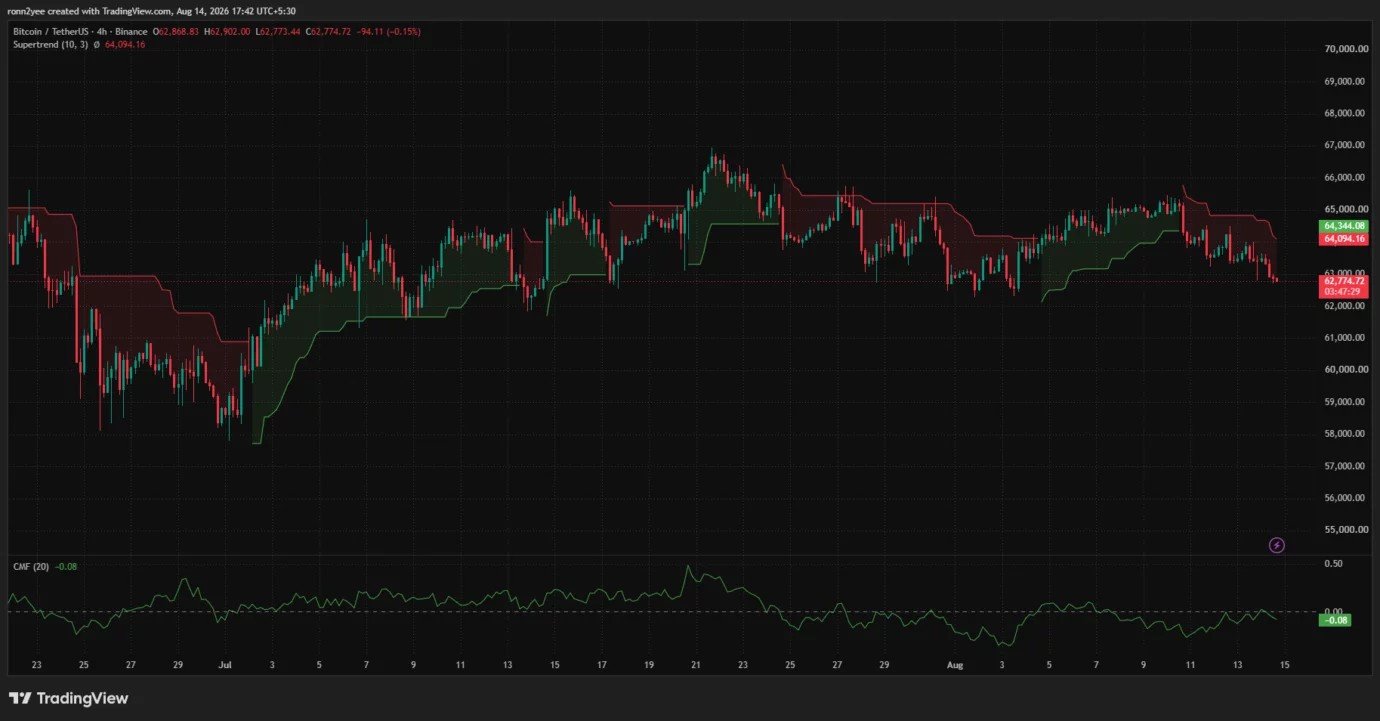Click the 0.50 level on CMF scale
This screenshot has width=1380, height=721.
1333,564
